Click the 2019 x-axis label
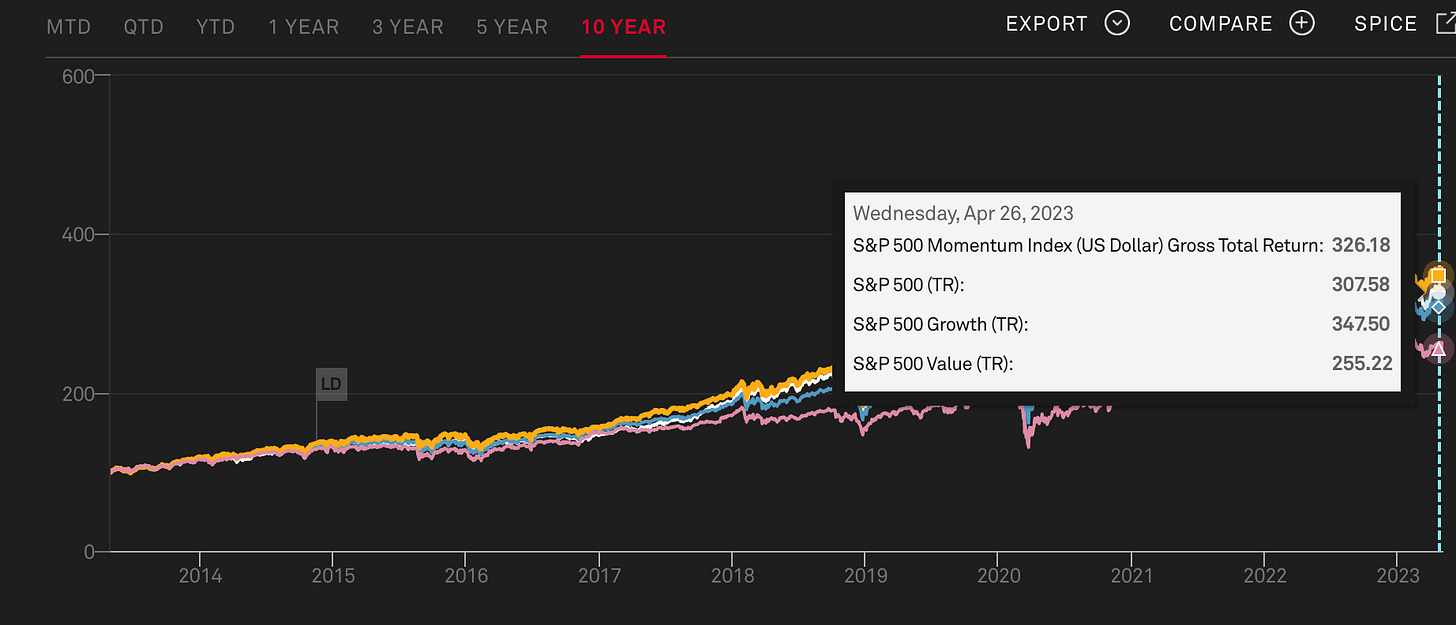Viewport: 1456px width, 625px height. tap(865, 575)
